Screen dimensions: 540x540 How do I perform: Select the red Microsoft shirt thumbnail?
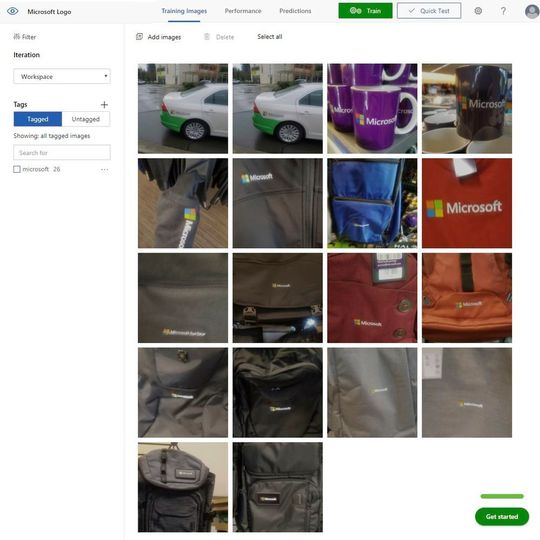pos(467,203)
